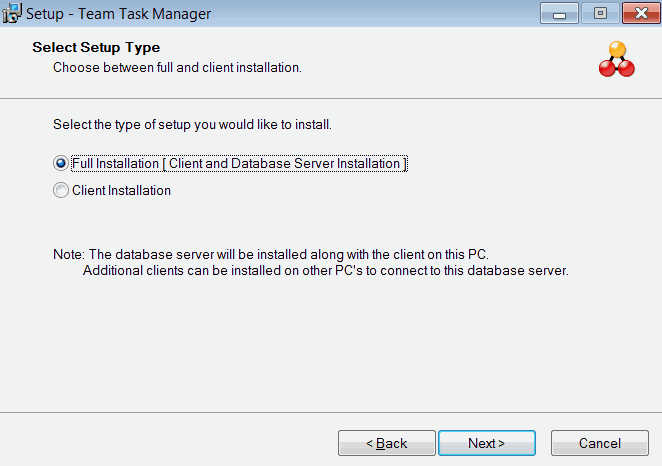Select the Full Installation radio button

coord(61,164)
